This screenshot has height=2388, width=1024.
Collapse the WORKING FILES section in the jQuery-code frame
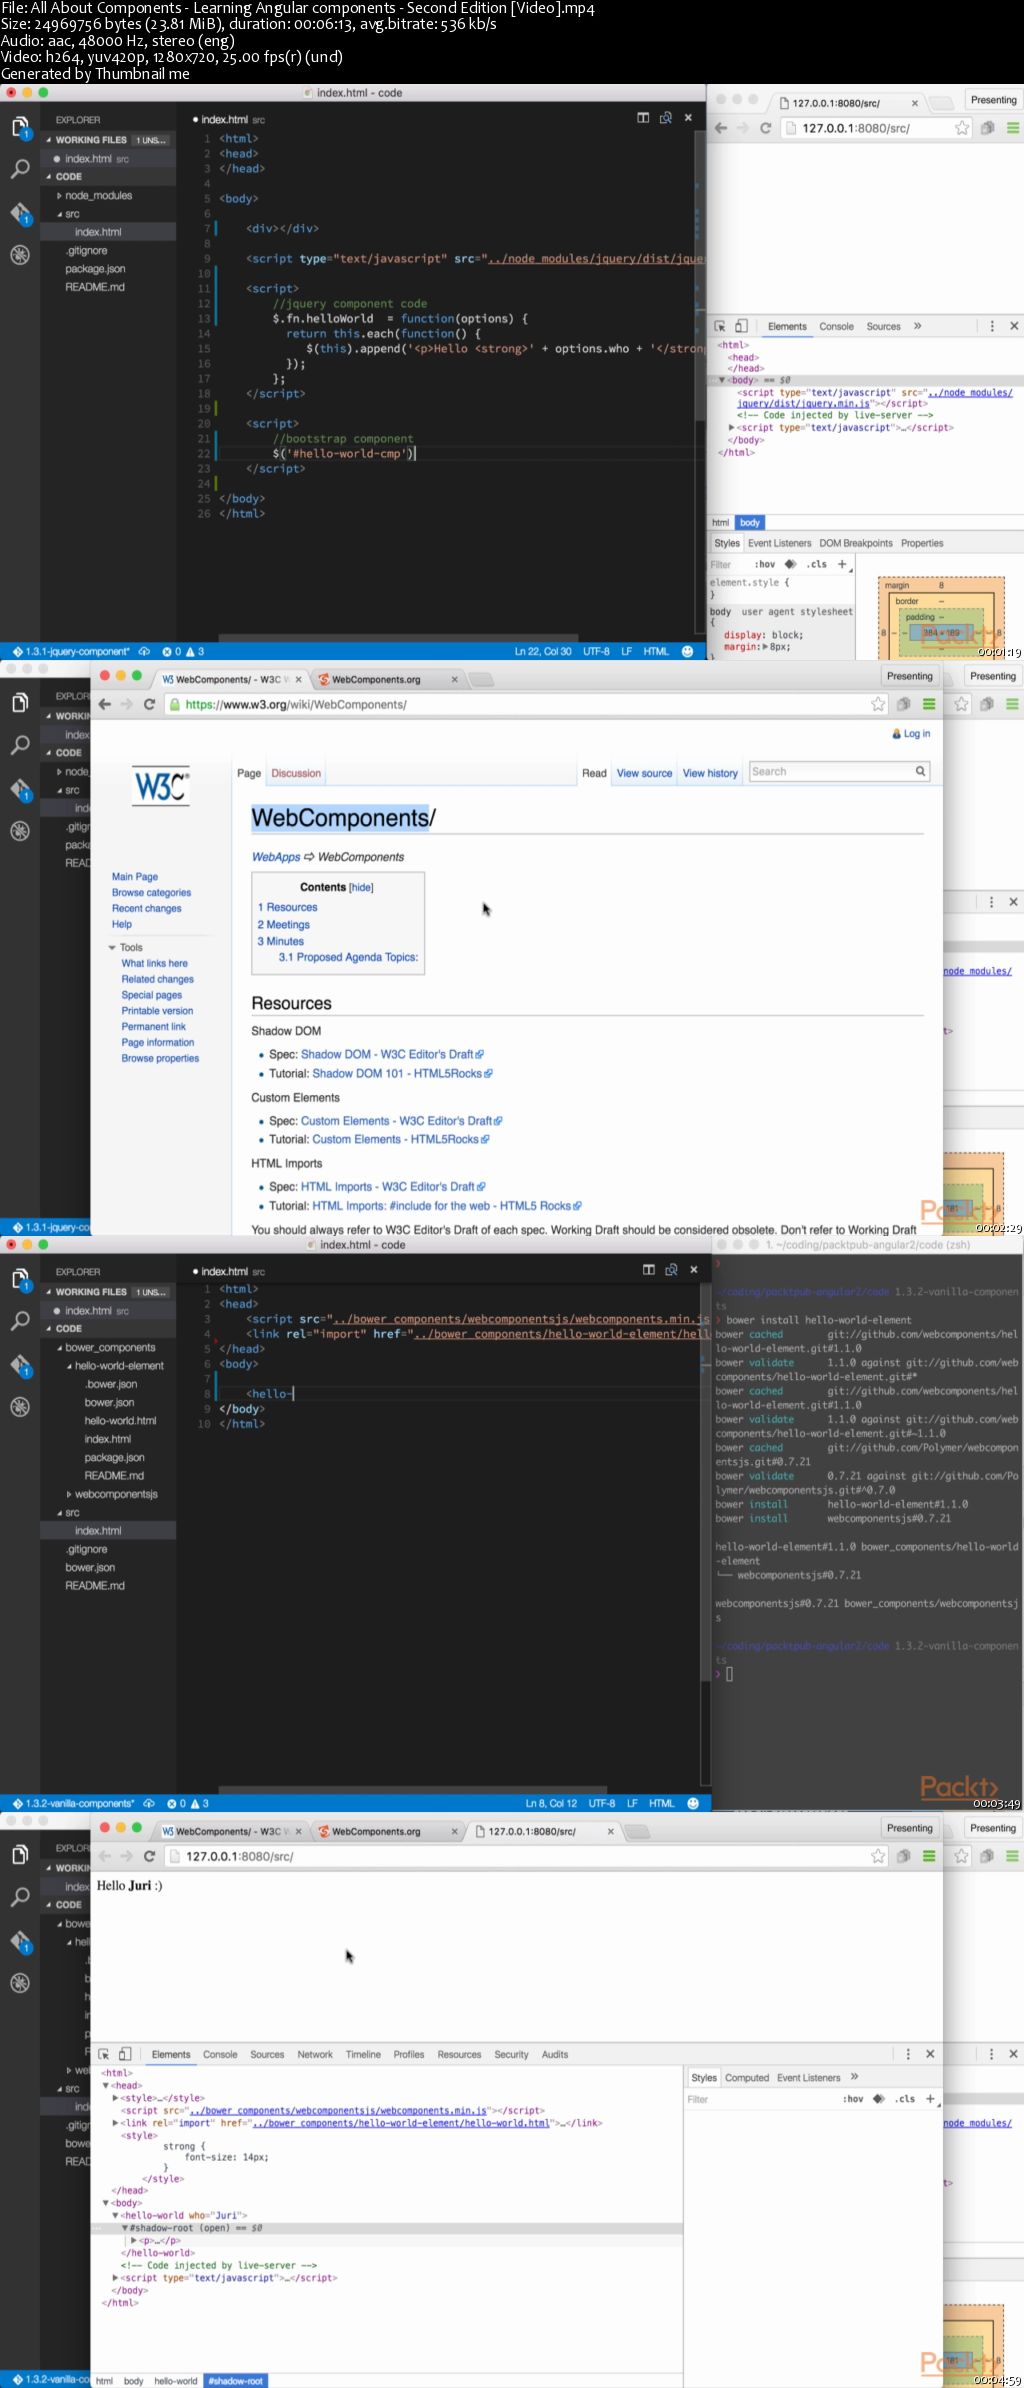pyautogui.click(x=48, y=140)
